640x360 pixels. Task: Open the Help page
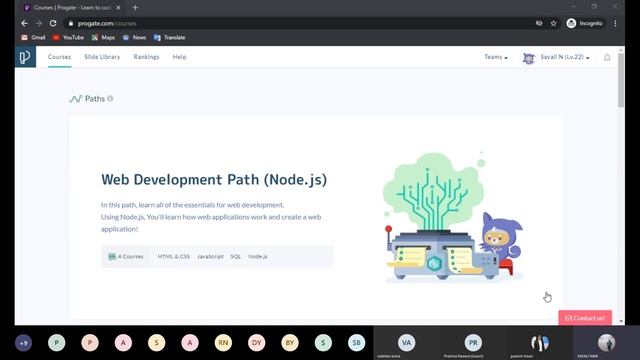(x=179, y=57)
